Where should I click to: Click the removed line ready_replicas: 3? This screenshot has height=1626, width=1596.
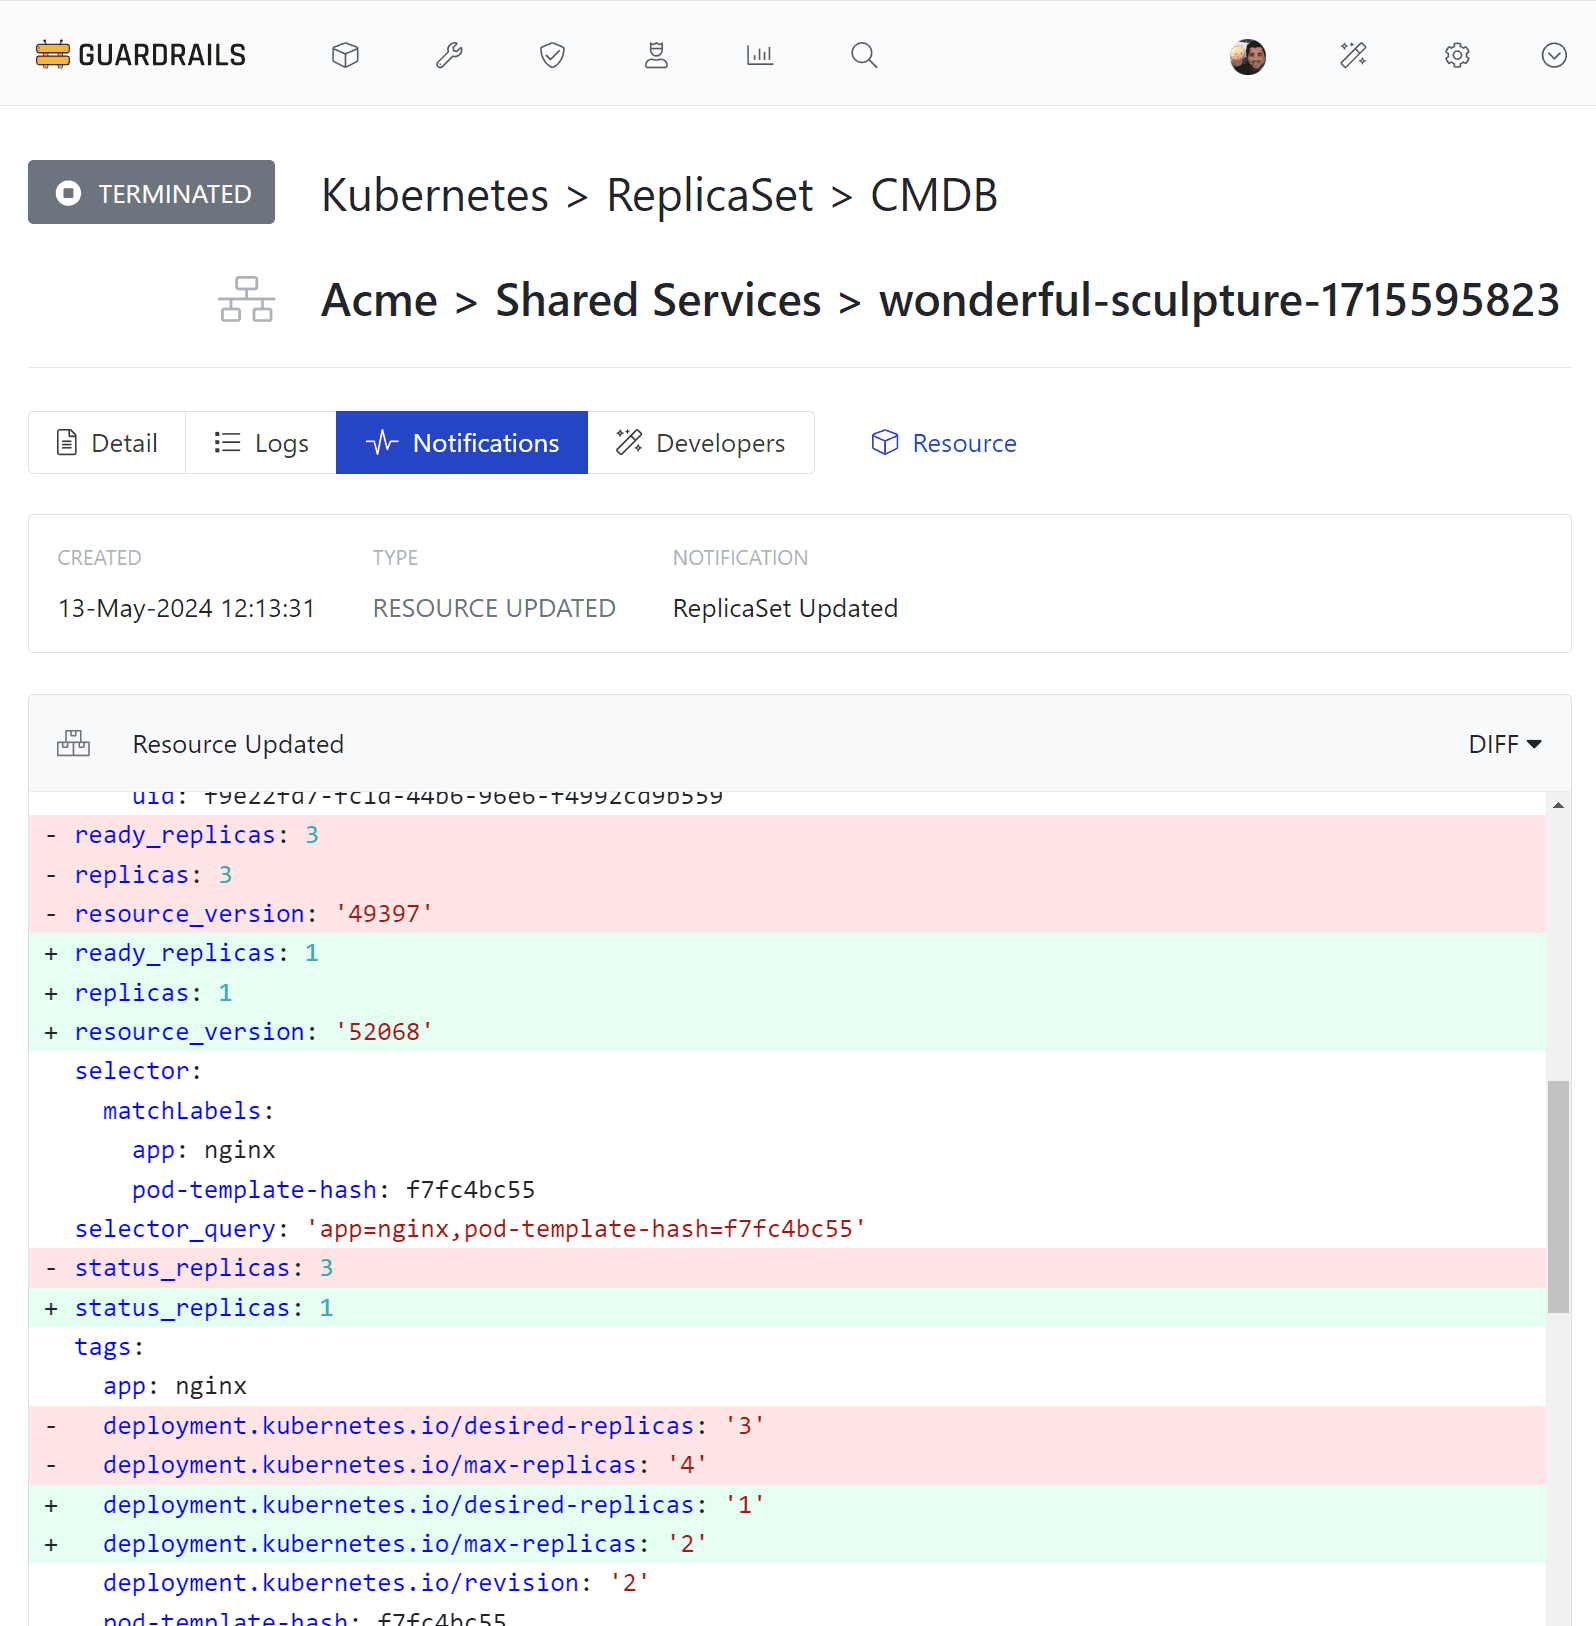(787, 835)
